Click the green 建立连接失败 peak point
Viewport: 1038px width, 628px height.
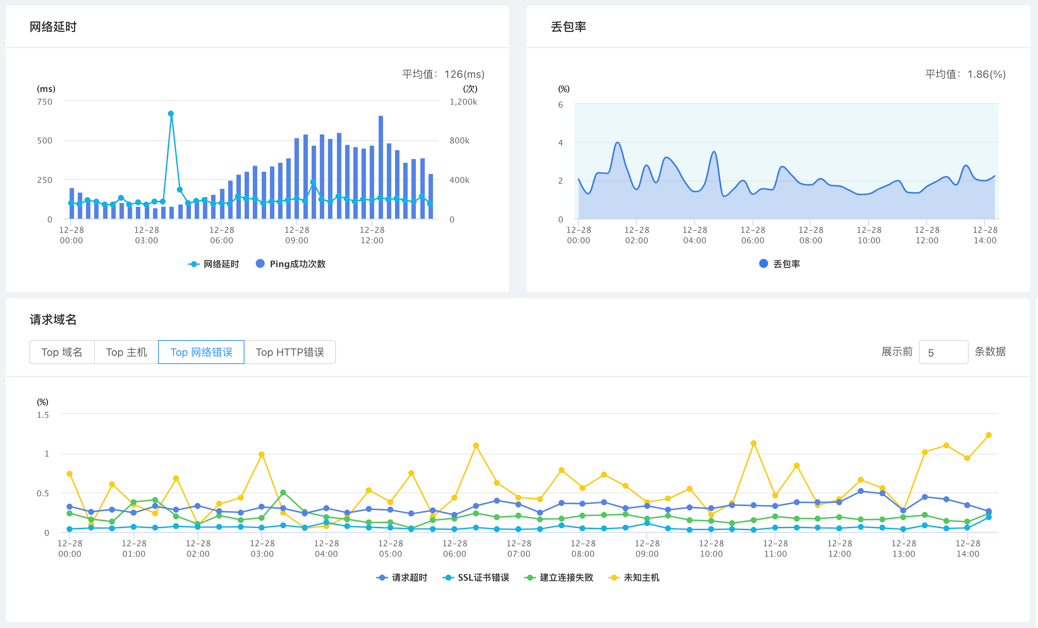point(283,492)
